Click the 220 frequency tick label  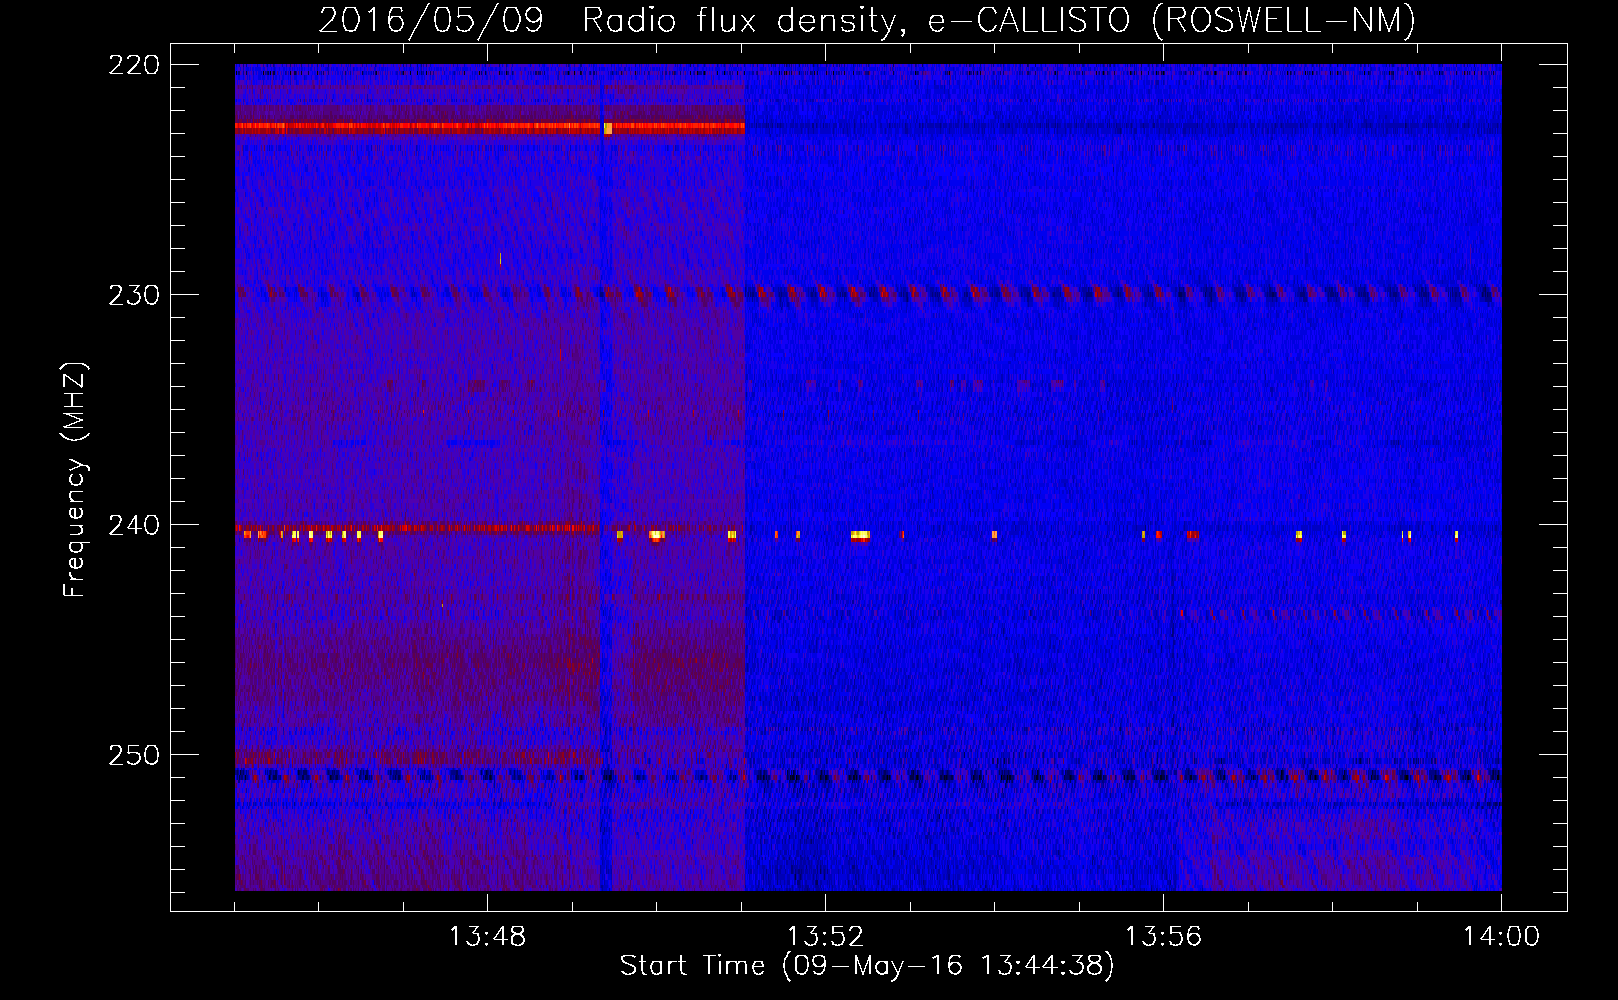[134, 65]
